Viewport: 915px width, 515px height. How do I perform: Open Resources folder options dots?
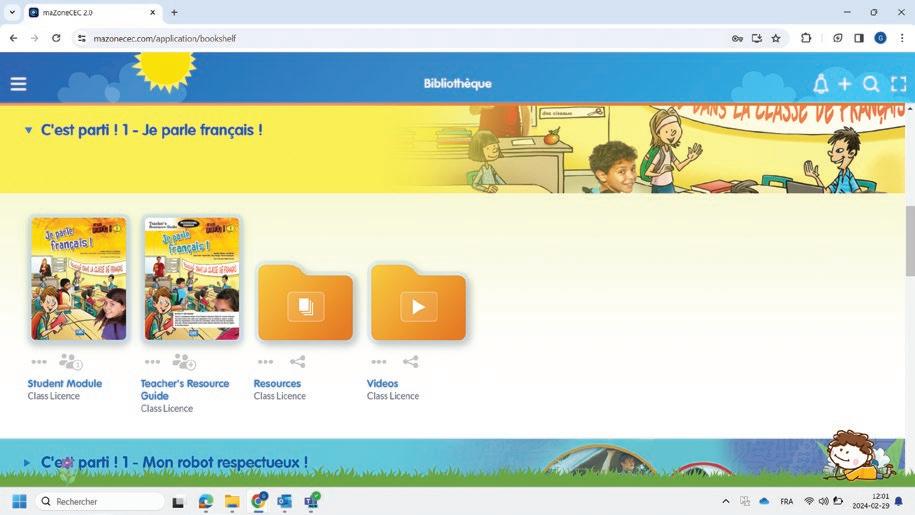point(266,362)
